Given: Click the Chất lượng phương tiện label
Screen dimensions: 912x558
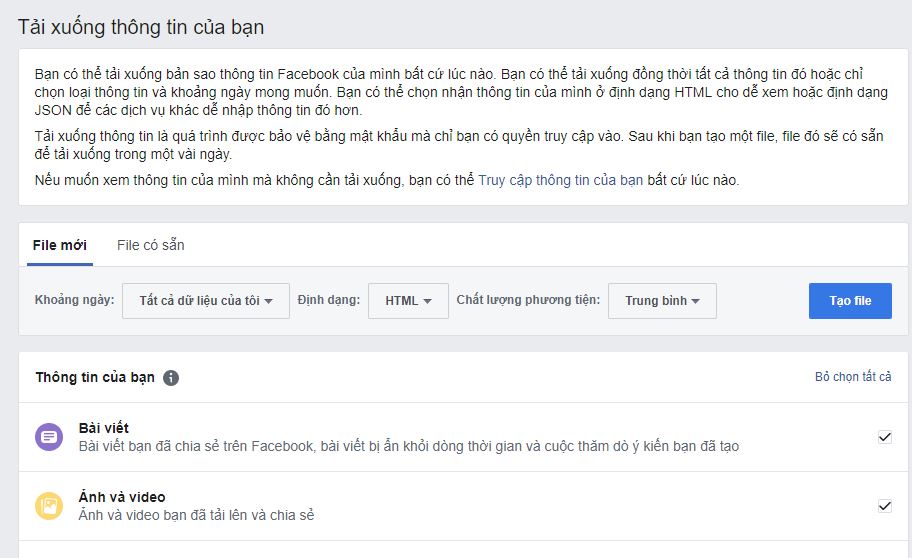Looking at the screenshot, I should [x=528, y=300].
